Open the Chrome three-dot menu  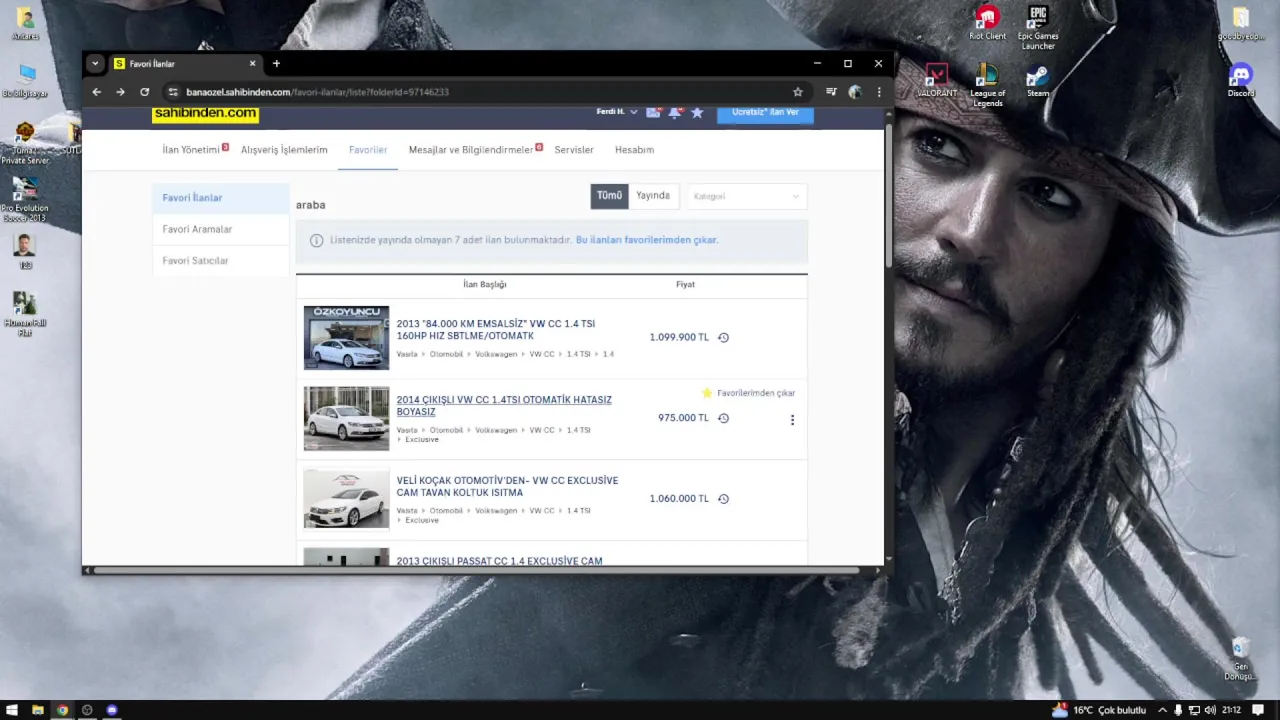click(x=879, y=92)
